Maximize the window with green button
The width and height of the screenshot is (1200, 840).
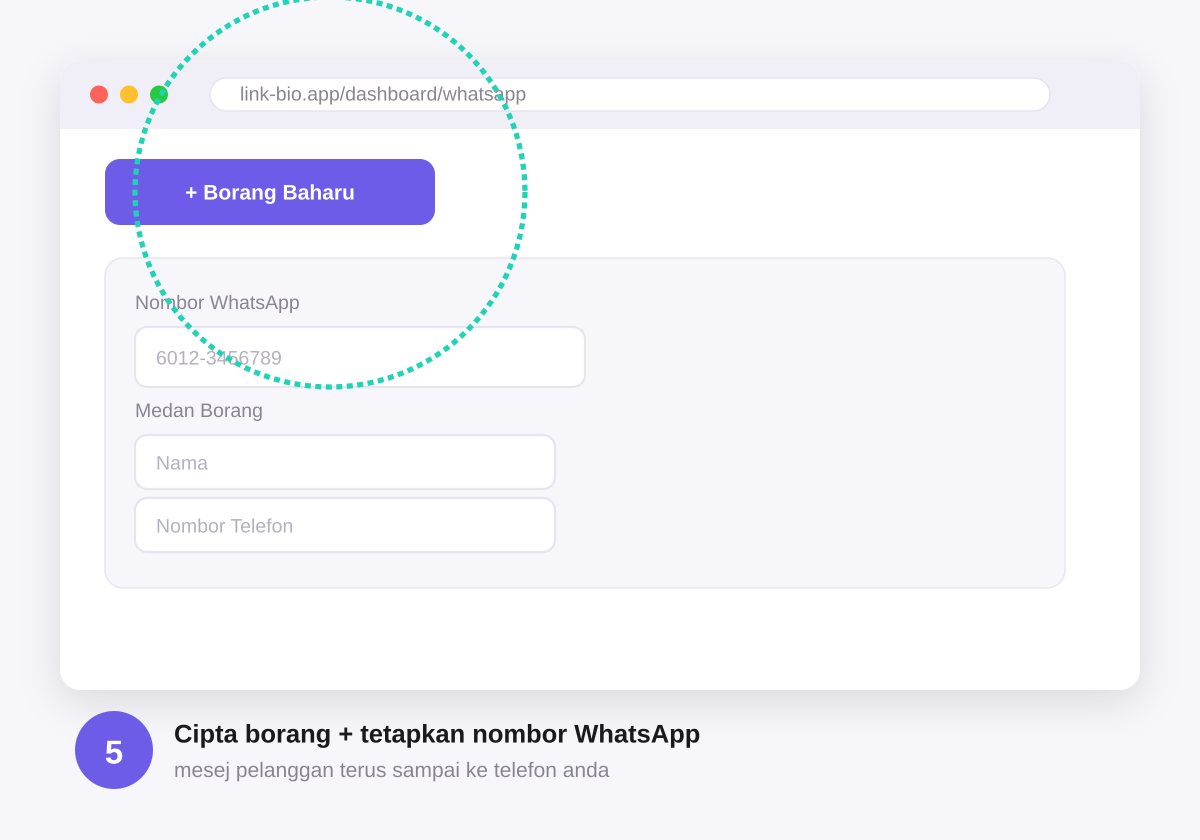159,94
